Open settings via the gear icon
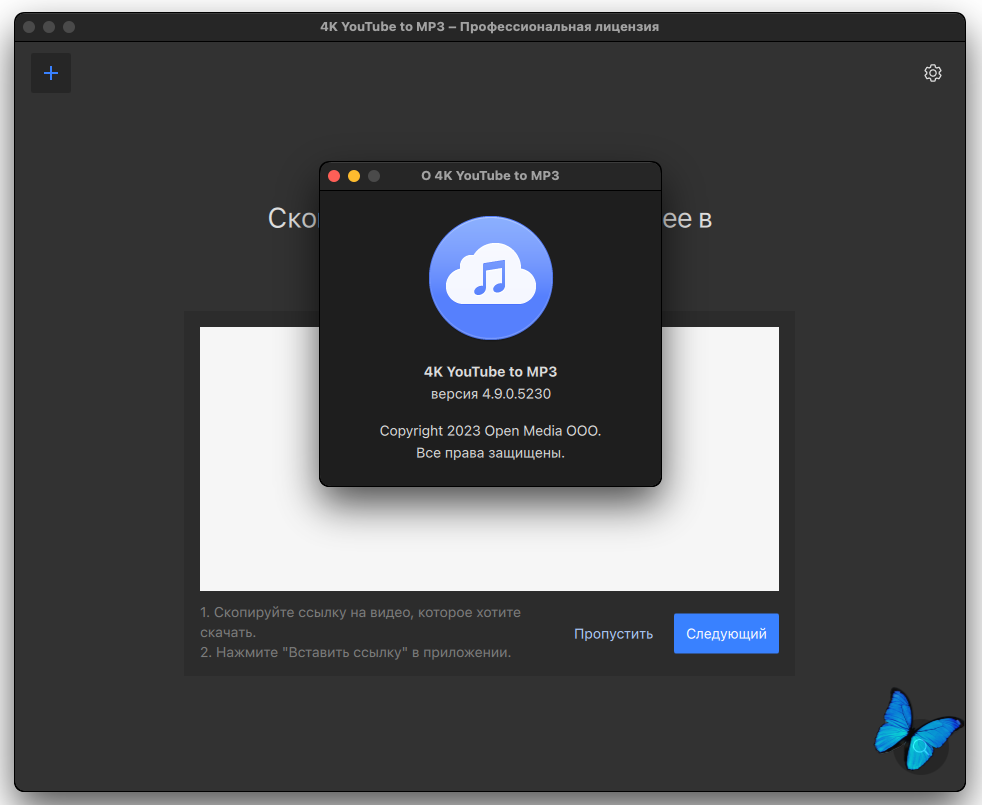Screen dimensions: 982x805 pos(933,73)
